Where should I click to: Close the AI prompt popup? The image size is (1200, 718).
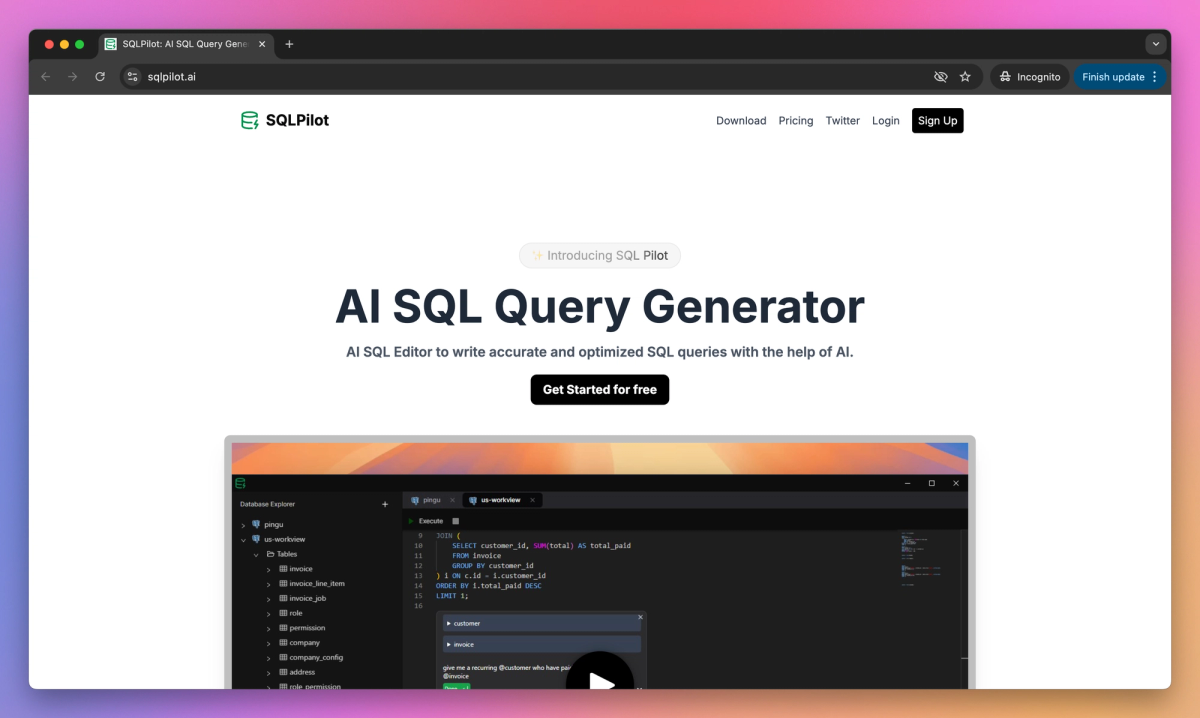640,617
